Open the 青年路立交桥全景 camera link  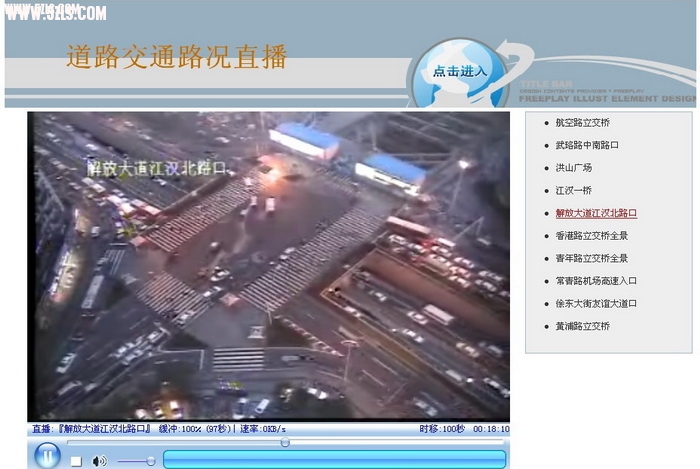pos(591,258)
